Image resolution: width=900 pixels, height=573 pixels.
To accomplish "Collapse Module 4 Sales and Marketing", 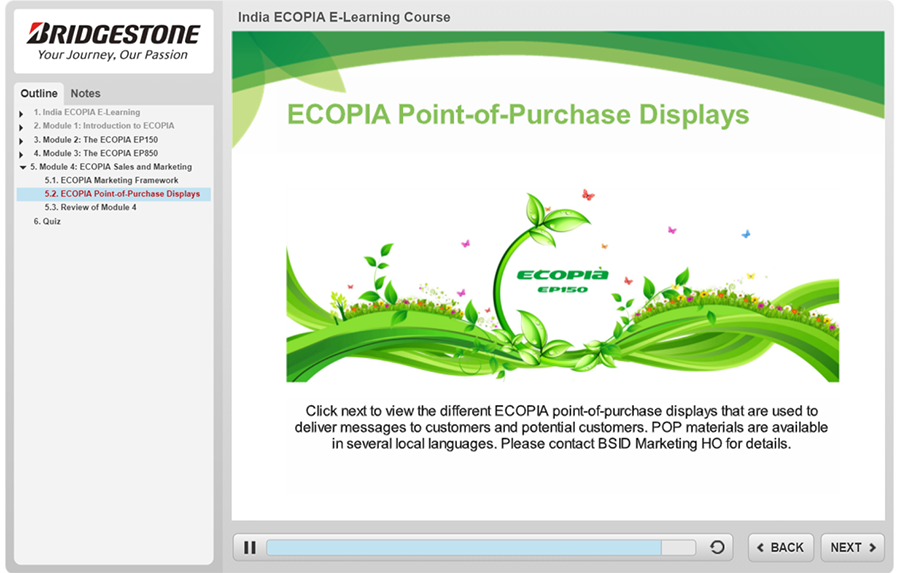I will 22,167.
